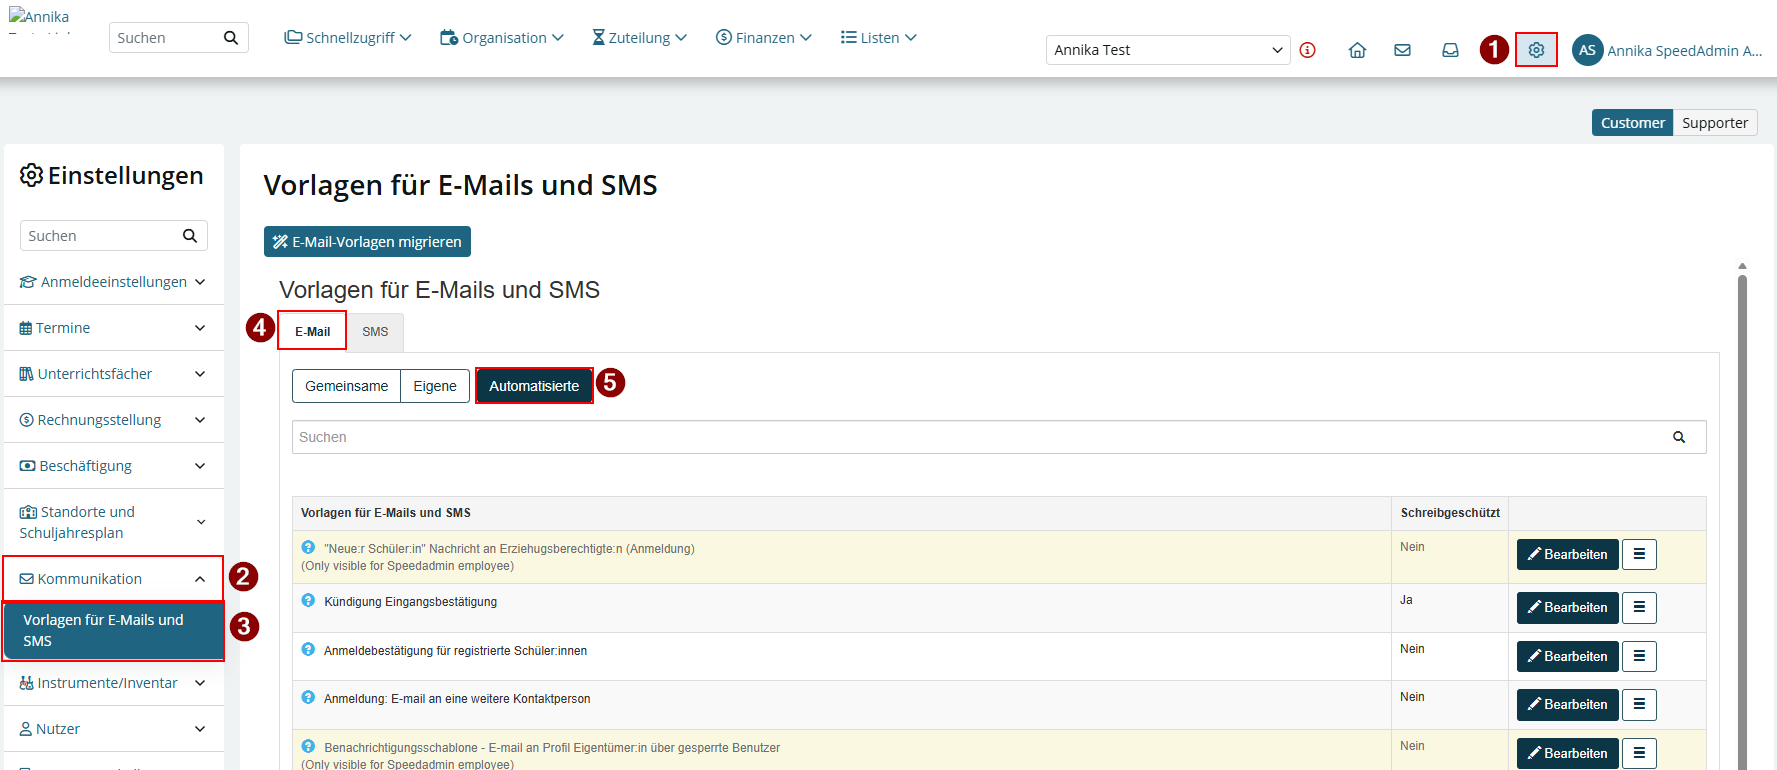The width and height of the screenshot is (1777, 770).
Task: Expand Anmeldeeinstellungen section
Action: [113, 282]
